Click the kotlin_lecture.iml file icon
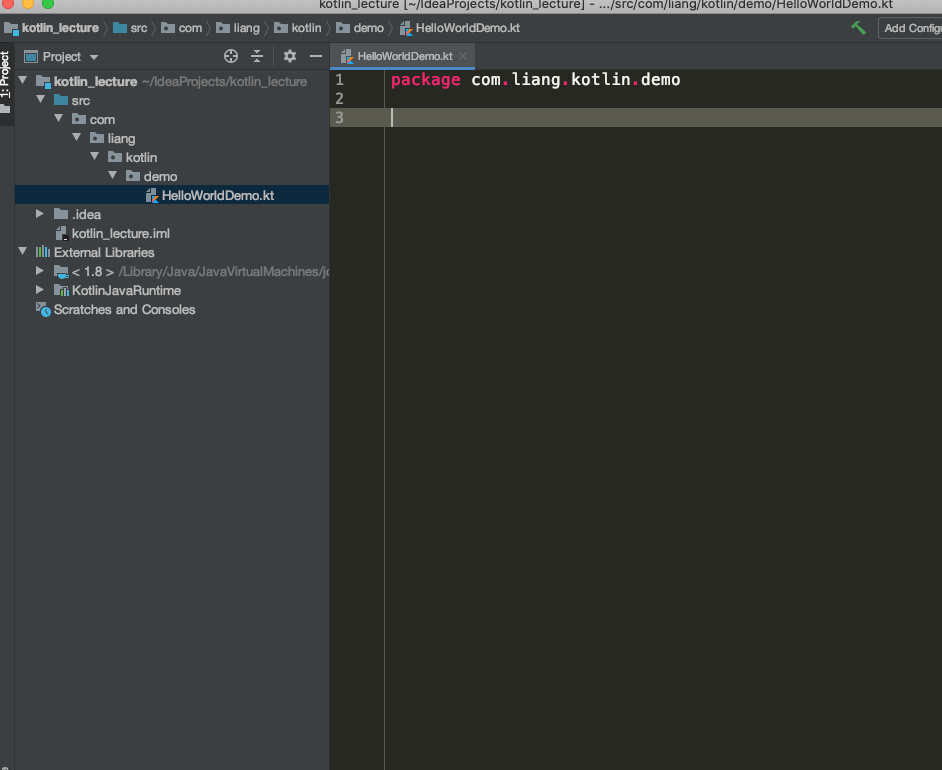Viewport: 942px width, 770px height. pos(61,234)
